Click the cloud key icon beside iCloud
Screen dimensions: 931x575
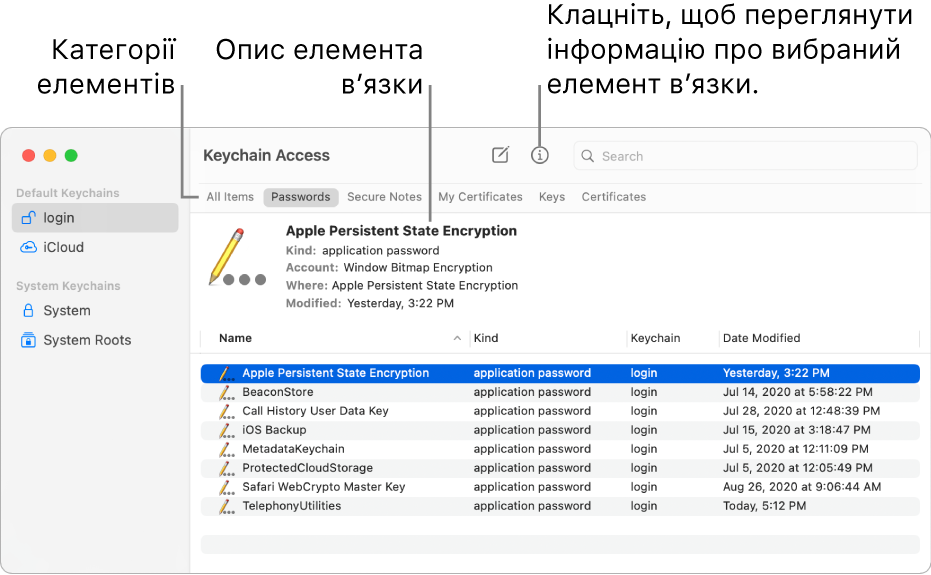(28, 247)
